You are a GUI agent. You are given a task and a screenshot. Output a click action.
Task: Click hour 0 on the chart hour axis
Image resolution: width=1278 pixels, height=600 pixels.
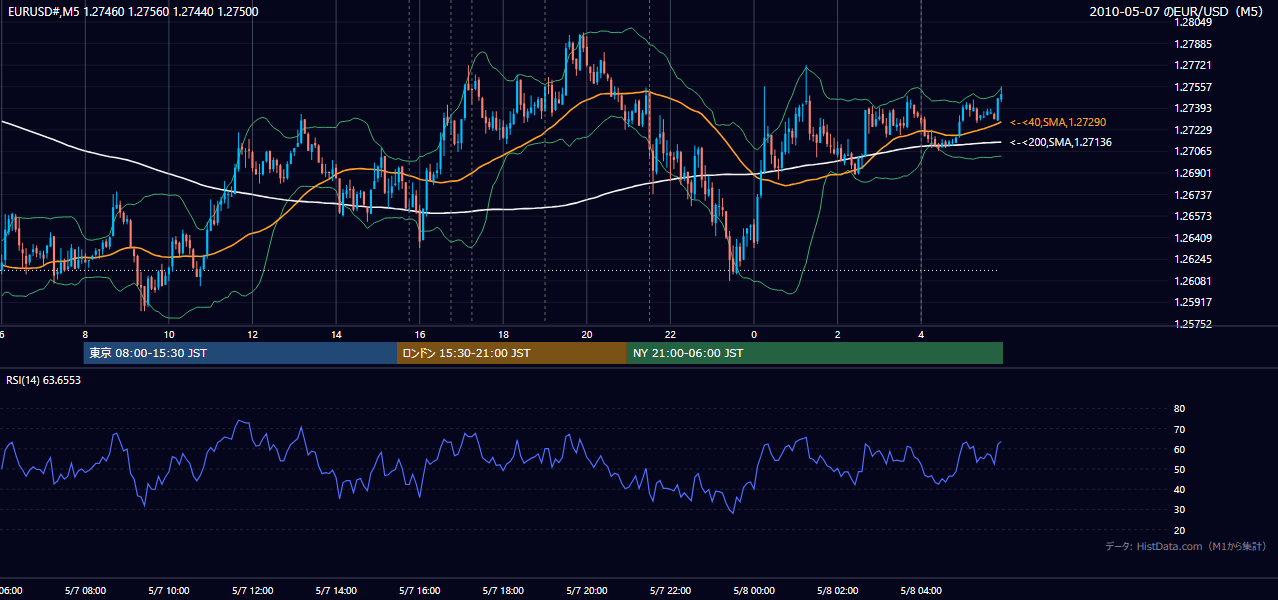tap(754, 334)
